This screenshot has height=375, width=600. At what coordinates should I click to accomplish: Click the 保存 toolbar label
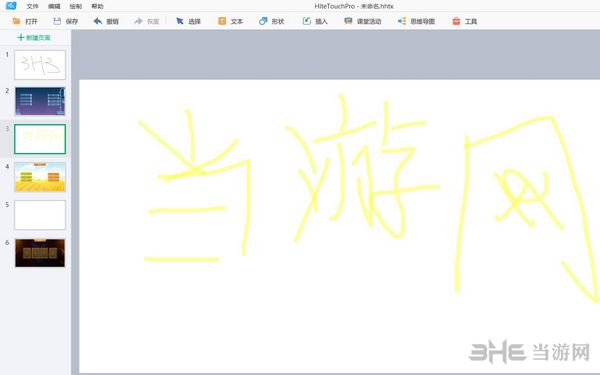click(72, 21)
